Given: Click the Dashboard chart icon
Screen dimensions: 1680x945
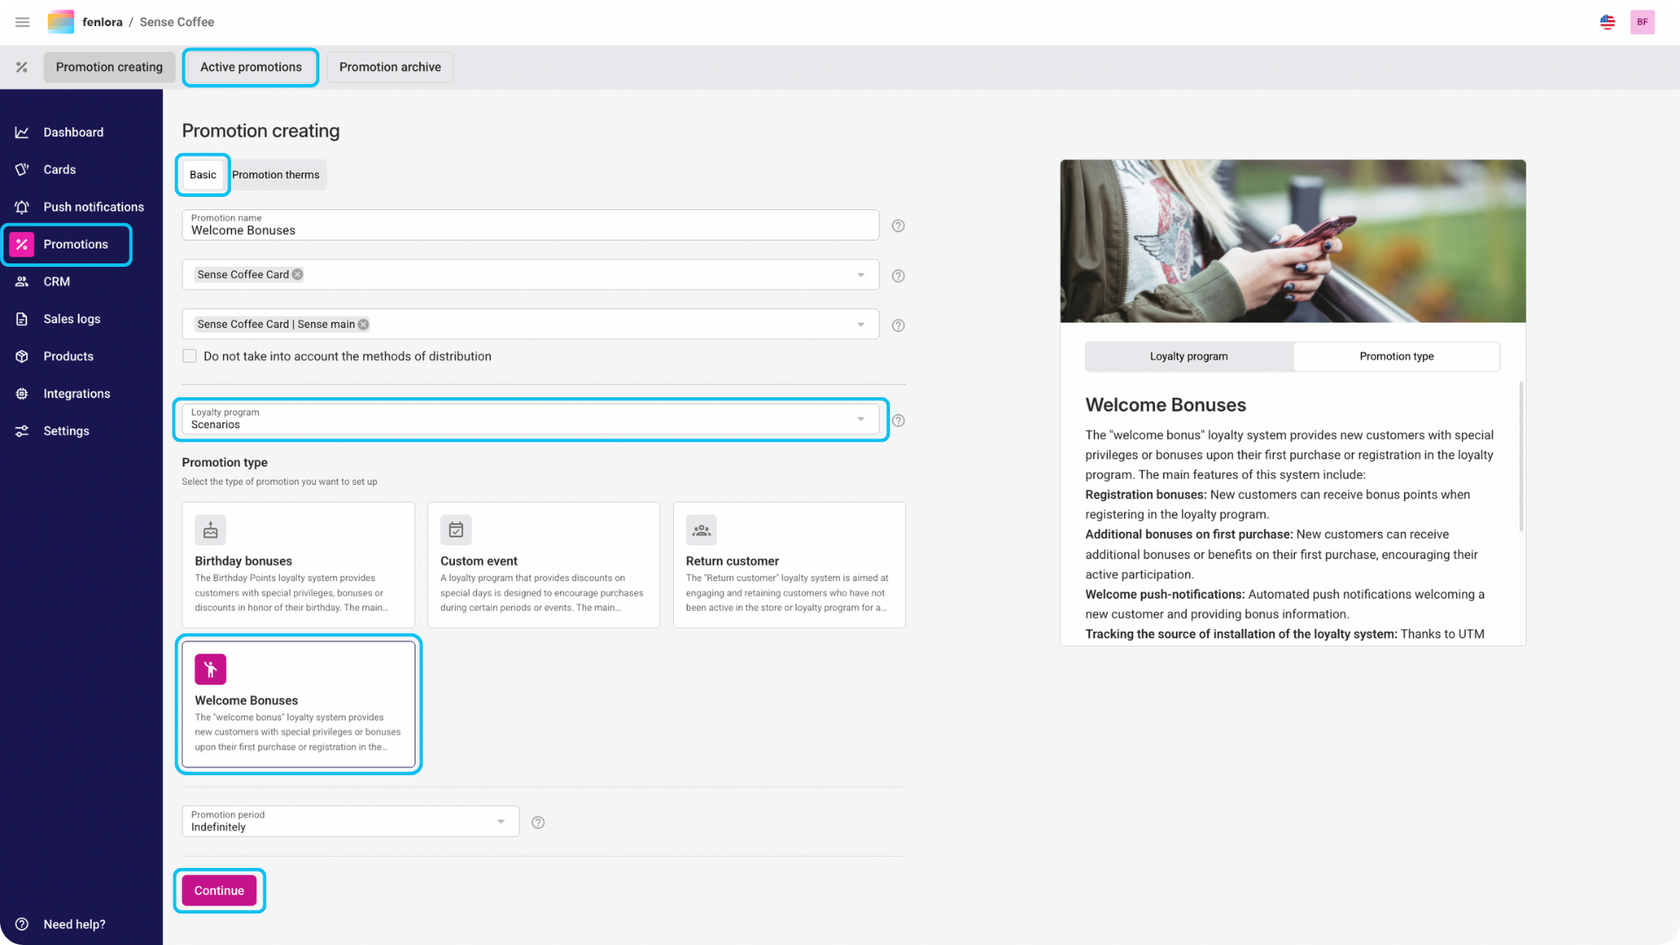Looking at the screenshot, I should (22, 132).
